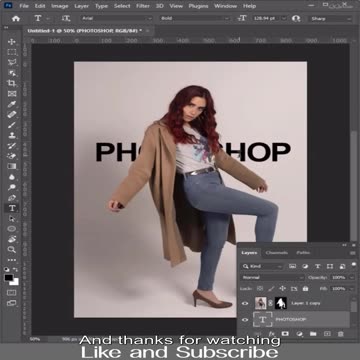Open the Opacity slider dropdown arrow
The image size is (360, 360).
coord(352,278)
